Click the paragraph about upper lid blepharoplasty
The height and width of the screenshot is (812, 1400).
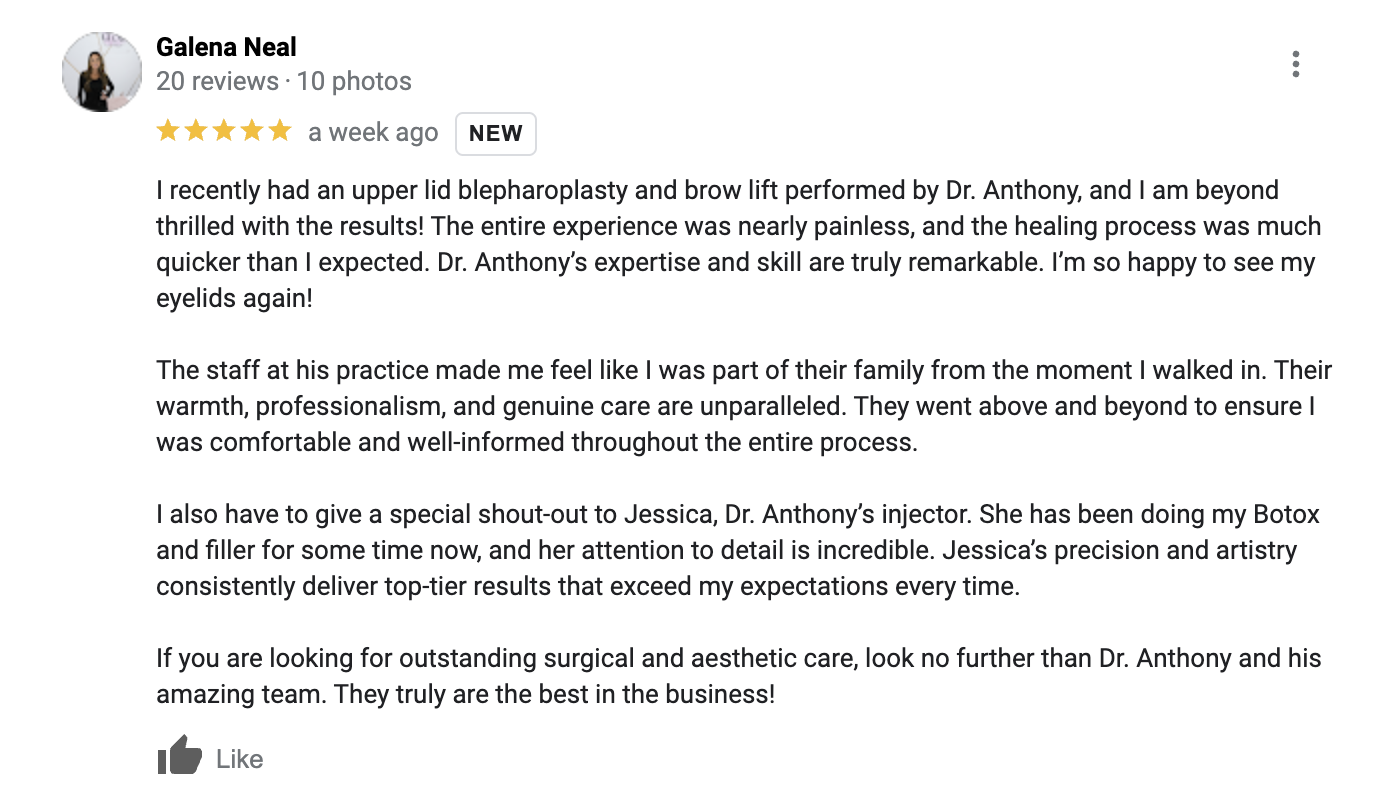(x=739, y=244)
